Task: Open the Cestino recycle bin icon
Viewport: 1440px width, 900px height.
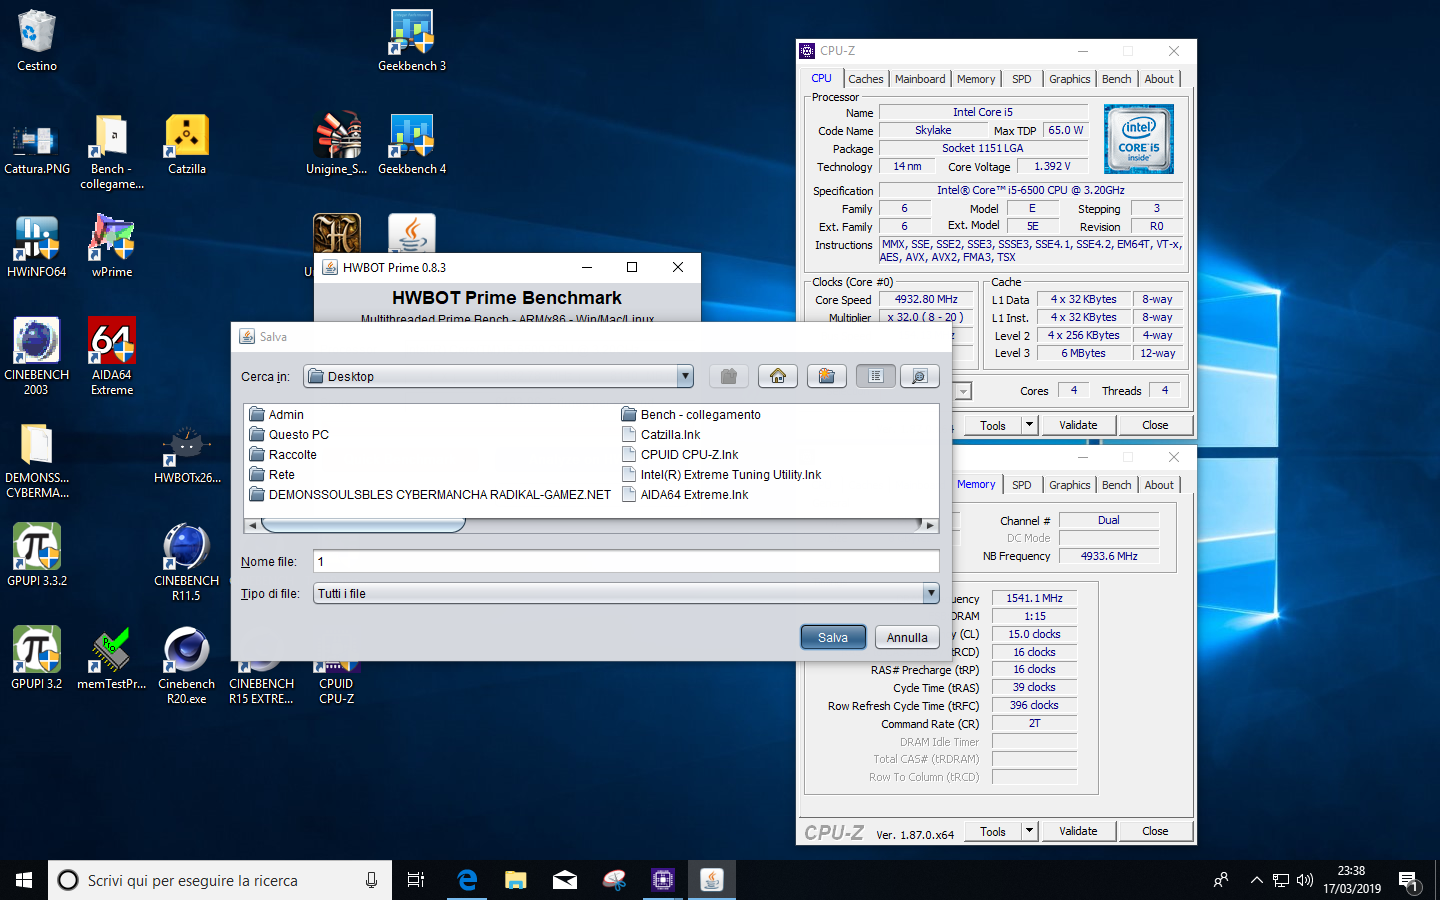Action: pos(37,40)
